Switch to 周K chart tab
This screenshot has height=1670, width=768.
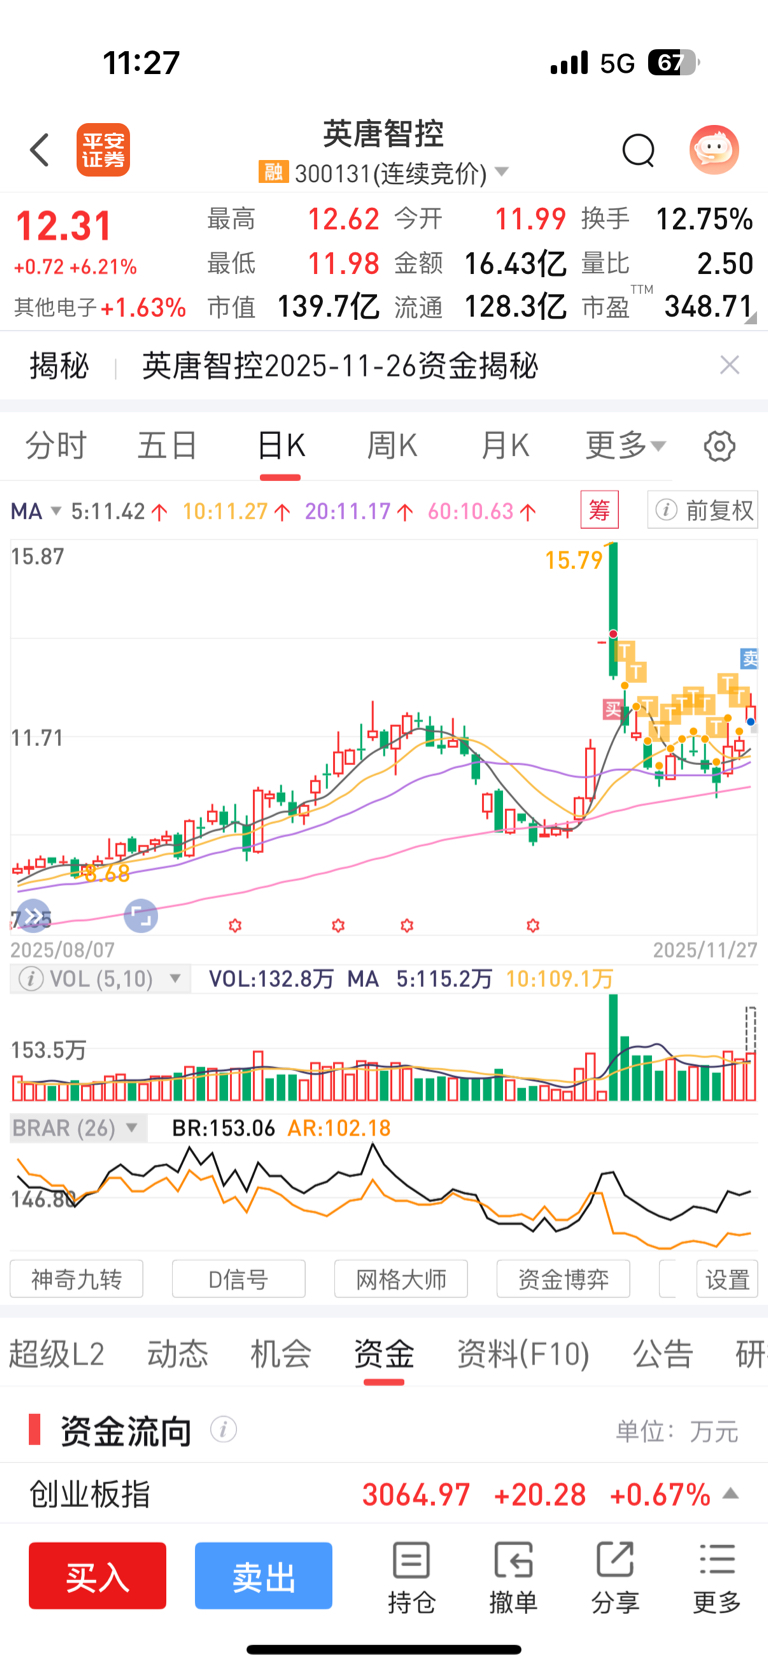391,445
